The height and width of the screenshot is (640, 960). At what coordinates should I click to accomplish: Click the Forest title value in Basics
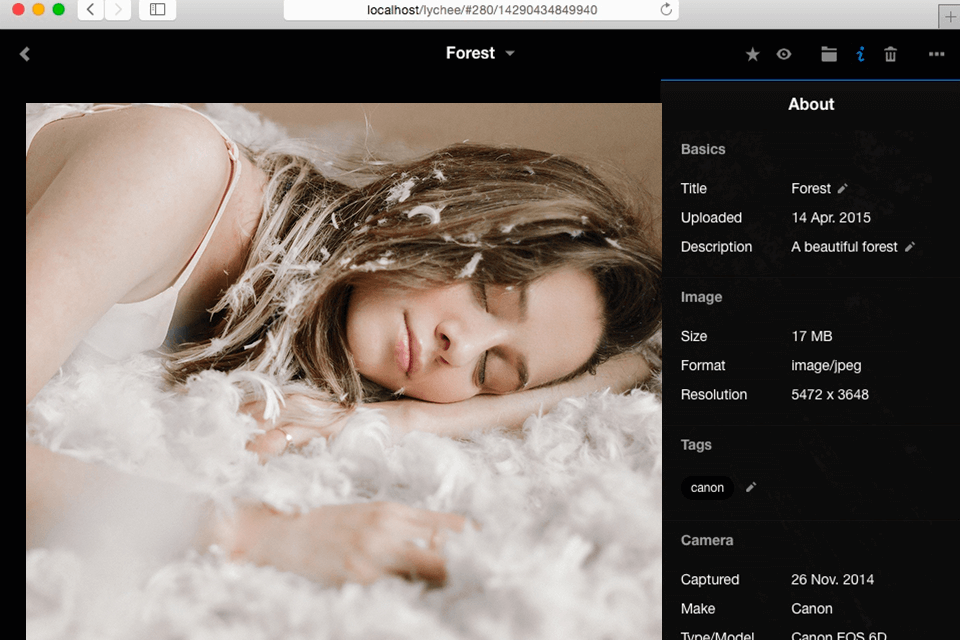[811, 189]
